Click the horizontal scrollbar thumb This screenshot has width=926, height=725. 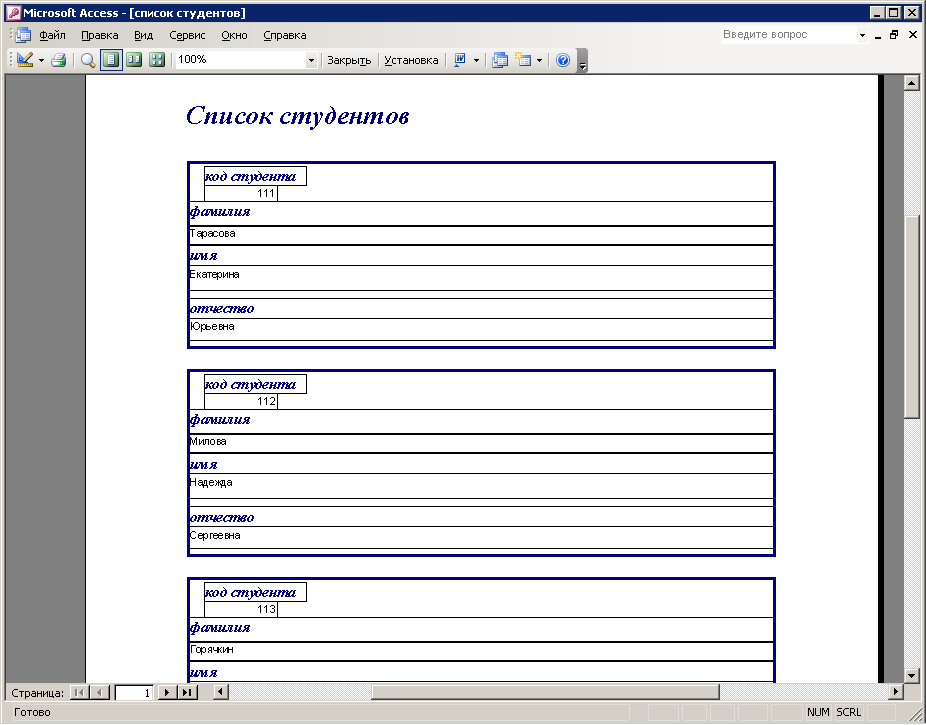click(x=545, y=692)
